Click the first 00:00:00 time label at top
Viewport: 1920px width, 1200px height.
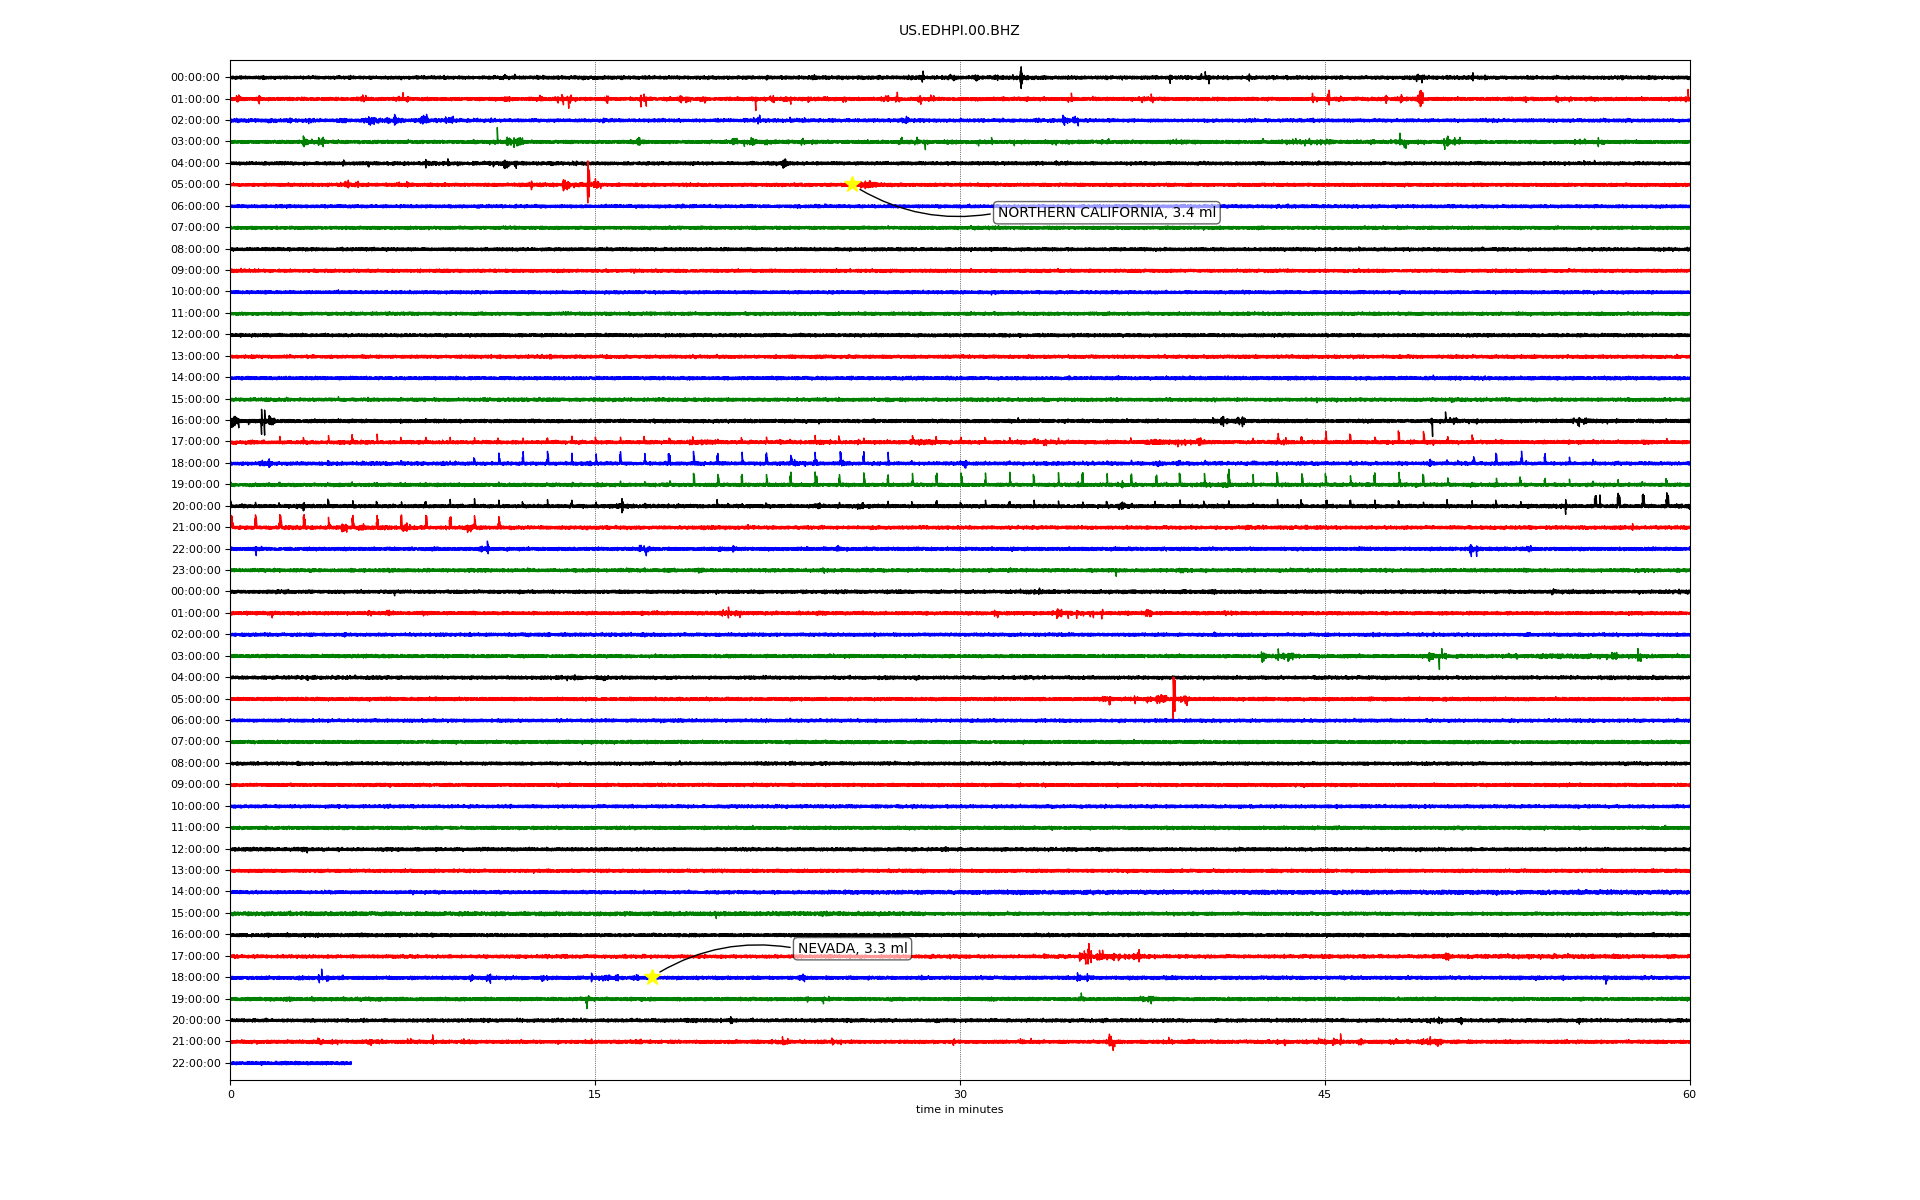[195, 78]
